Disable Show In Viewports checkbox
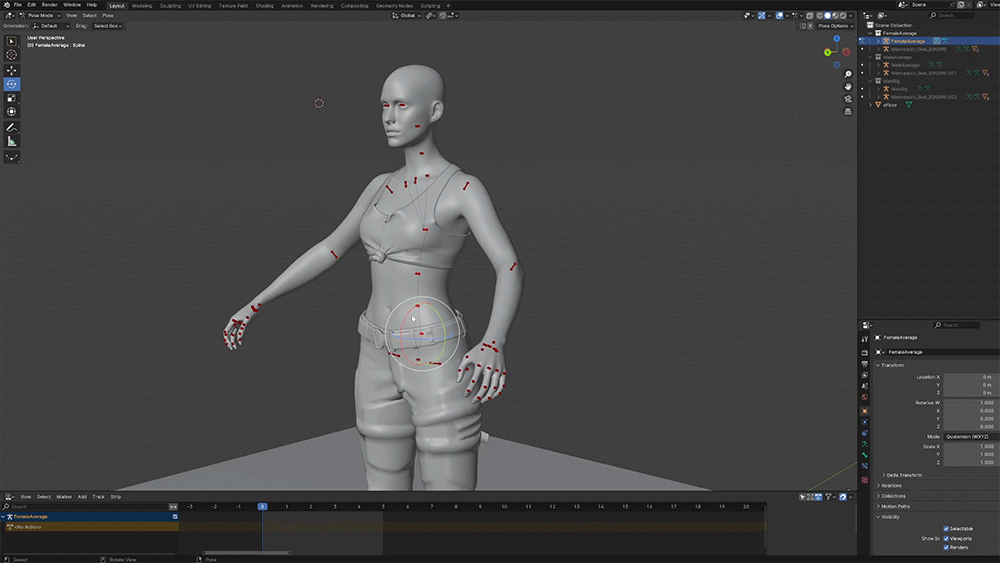Screen dimensions: 1000x563 (946, 538)
